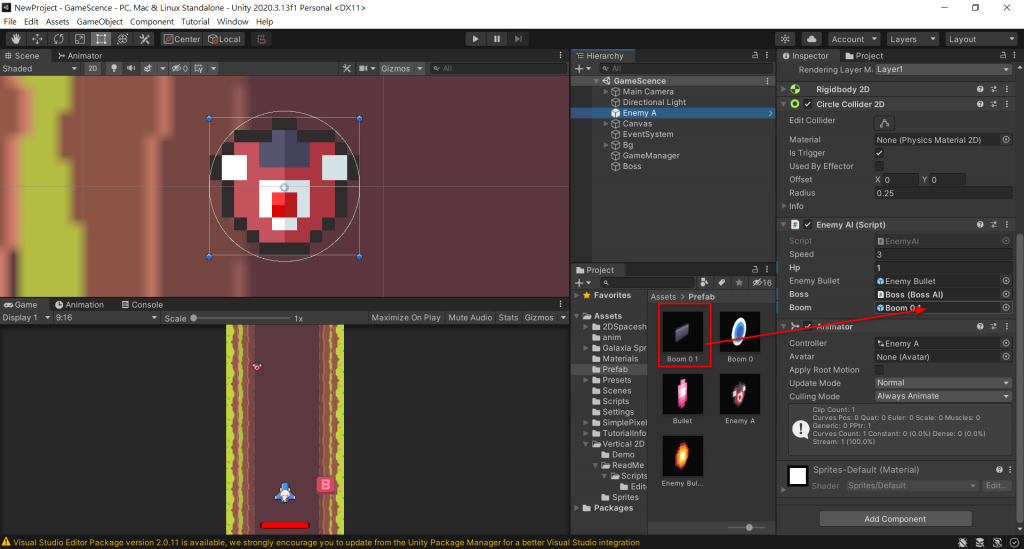The width and height of the screenshot is (1024, 549).
Task: Open the Culling Mode dropdown
Action: point(943,396)
